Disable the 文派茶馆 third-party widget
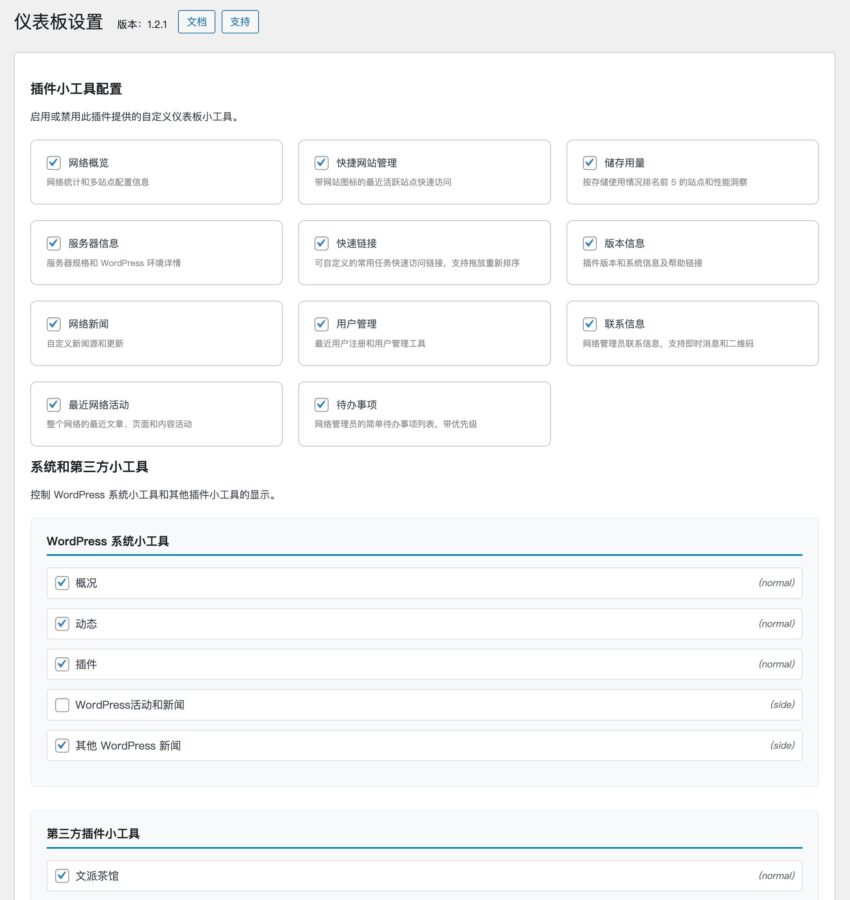 (62, 876)
